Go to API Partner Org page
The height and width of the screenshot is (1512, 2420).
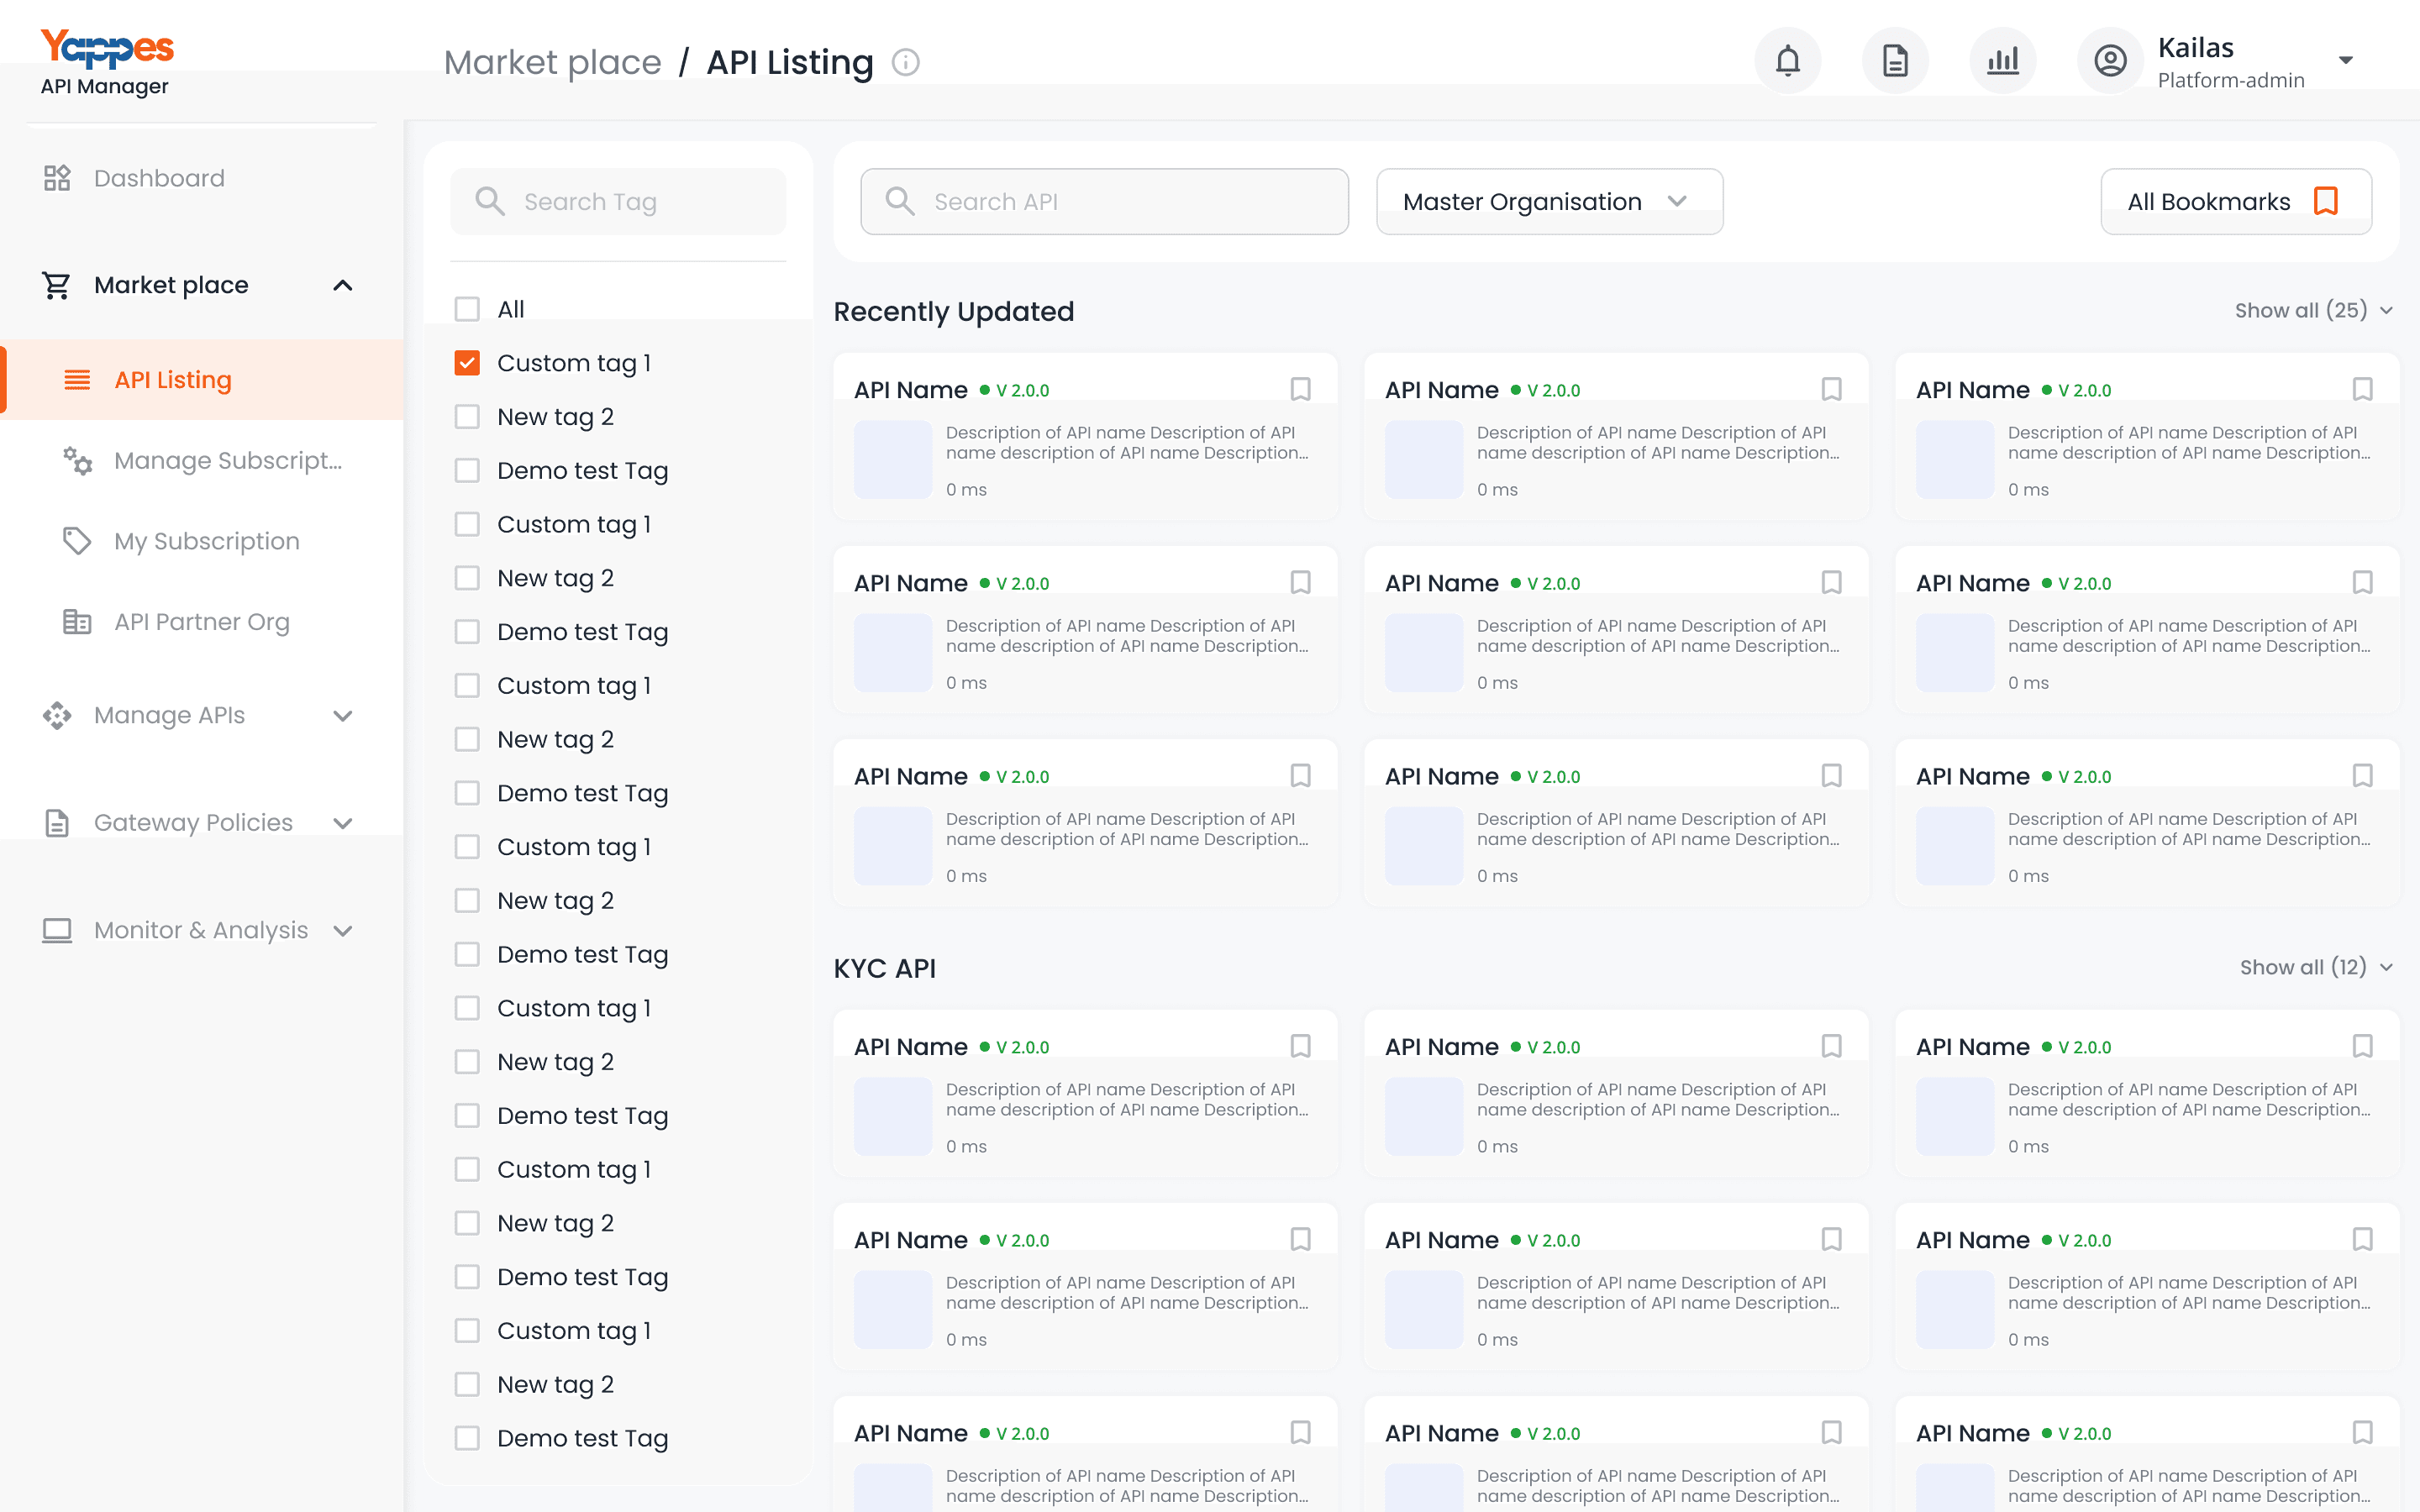click(x=201, y=622)
